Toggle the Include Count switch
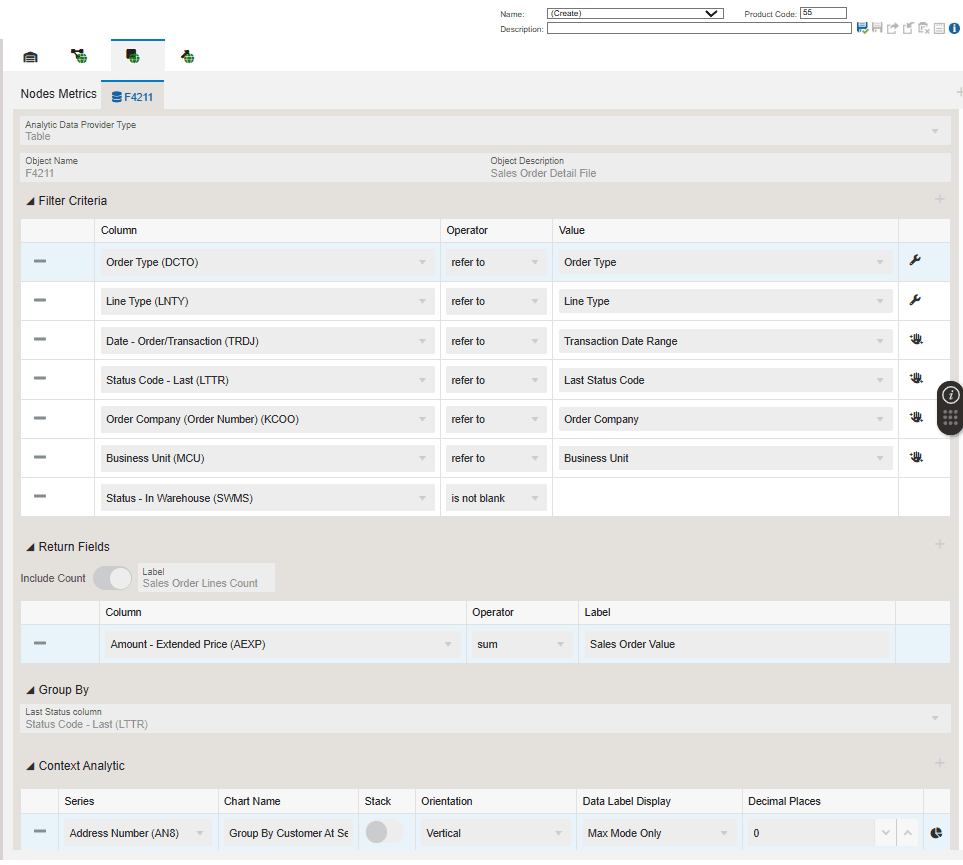Image resolution: width=963 pixels, height=865 pixels. [x=112, y=578]
